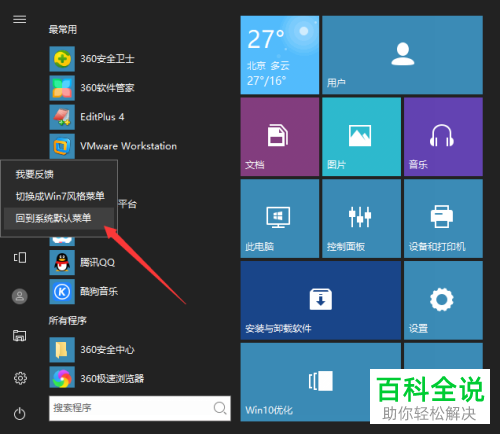This screenshot has height=434, width=500.
Task: Click the 所有程序 section heading
Action: tap(68, 321)
